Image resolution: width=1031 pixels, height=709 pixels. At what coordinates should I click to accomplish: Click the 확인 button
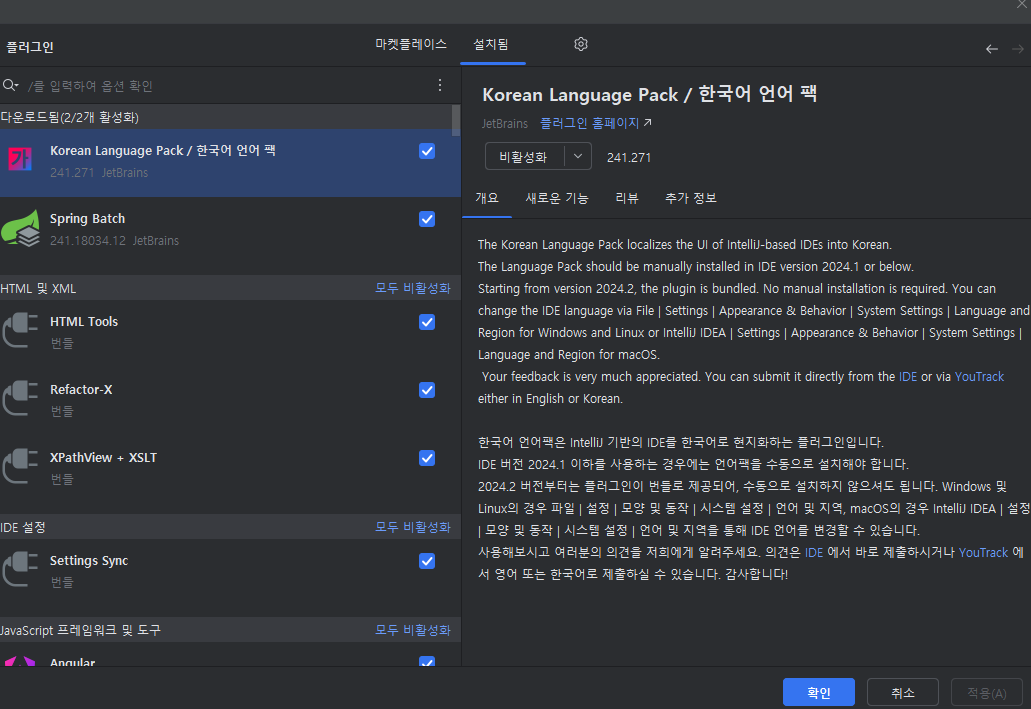(x=819, y=693)
